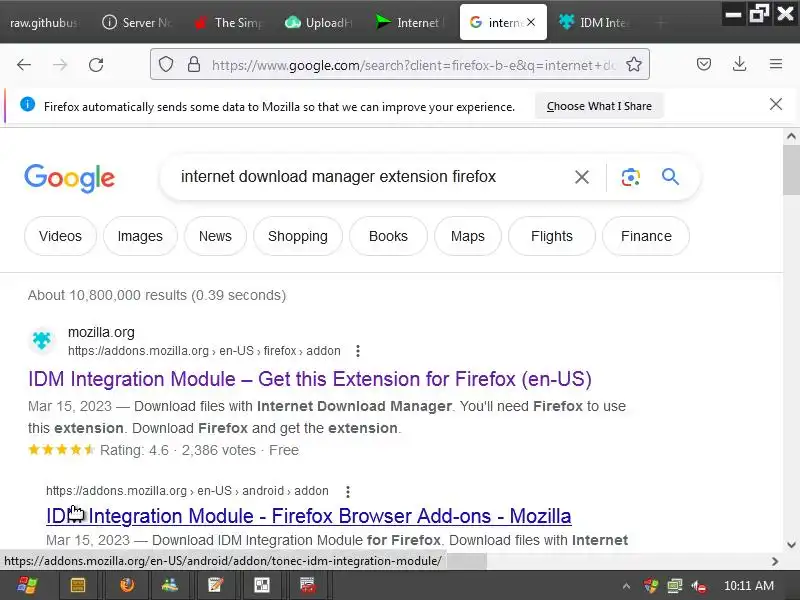Show hidden system tray icons
This screenshot has width=800, height=600.
point(627,586)
